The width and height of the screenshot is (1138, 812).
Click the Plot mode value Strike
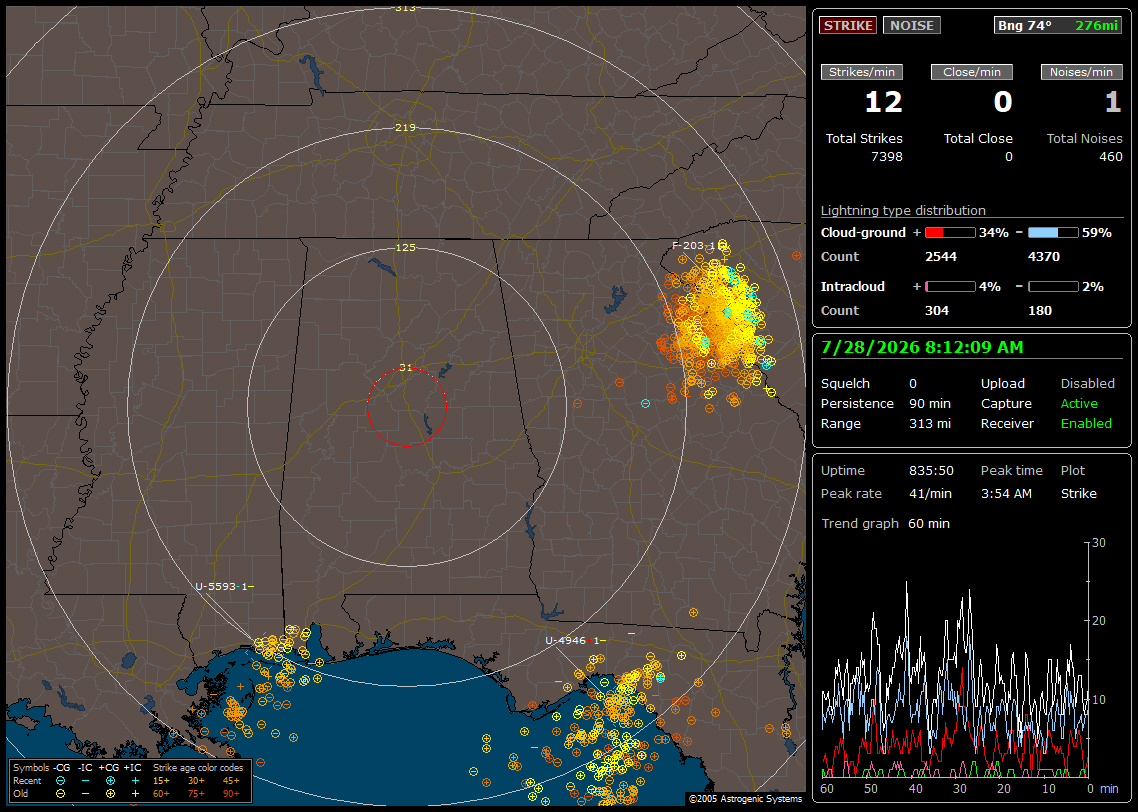1078,493
